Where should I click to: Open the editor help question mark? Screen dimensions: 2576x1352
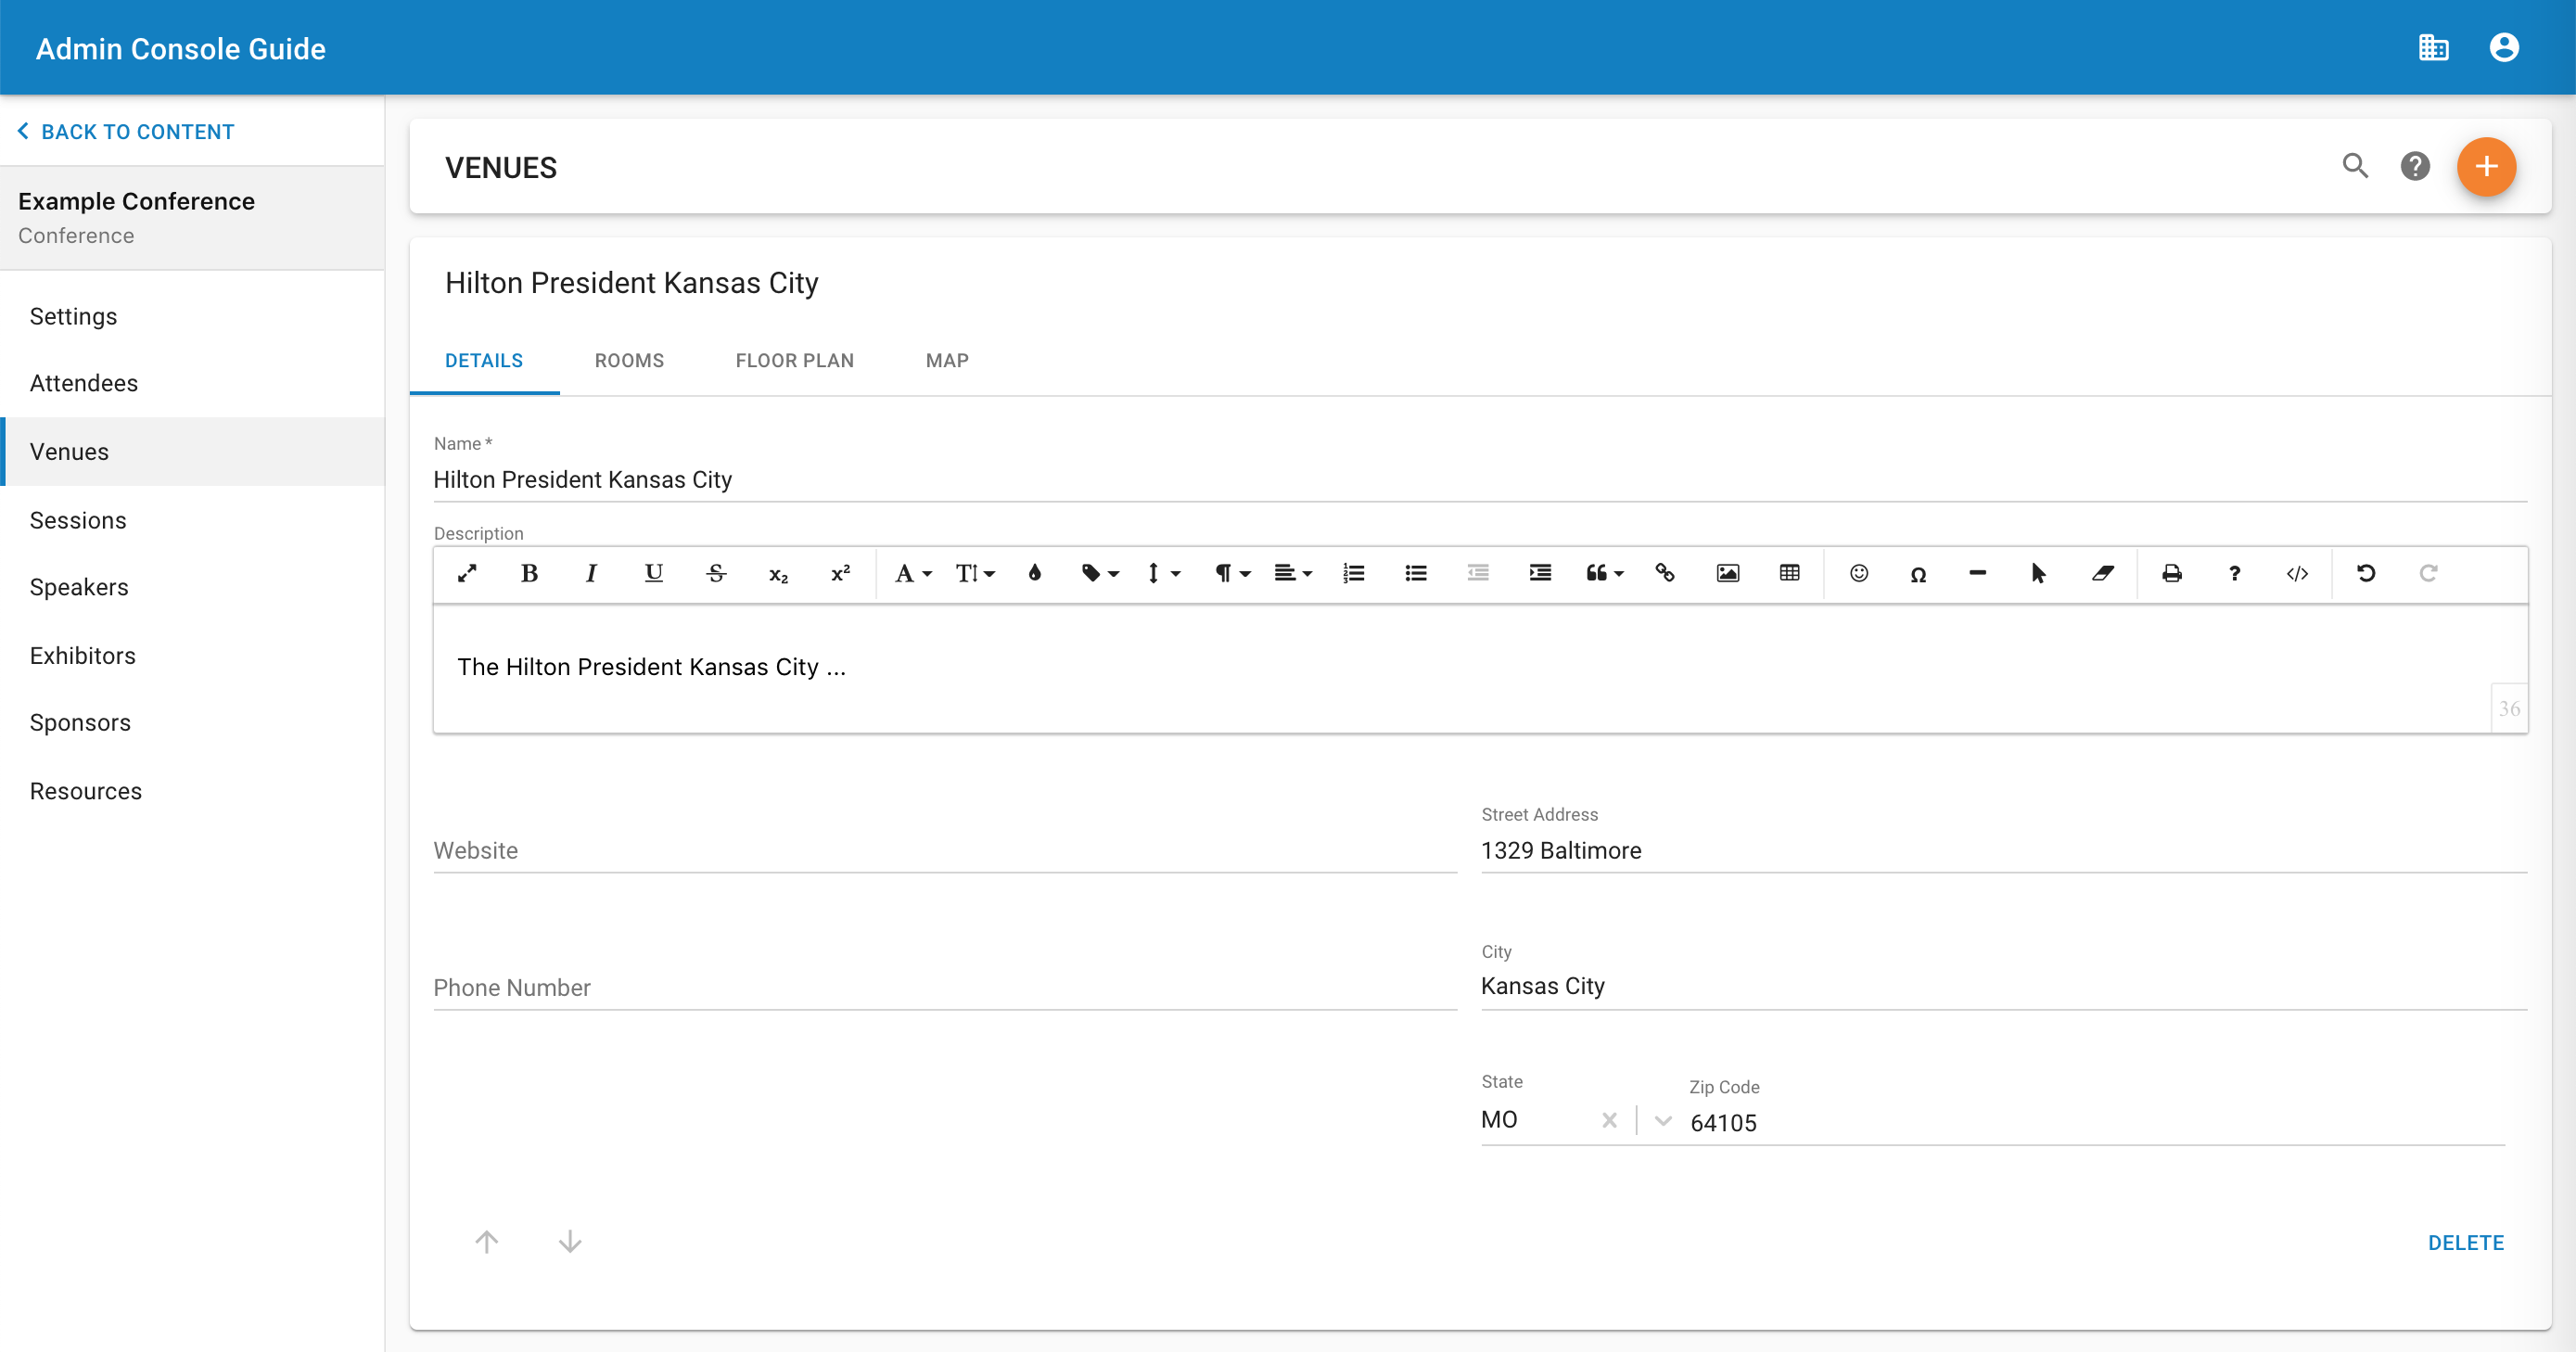(2234, 574)
